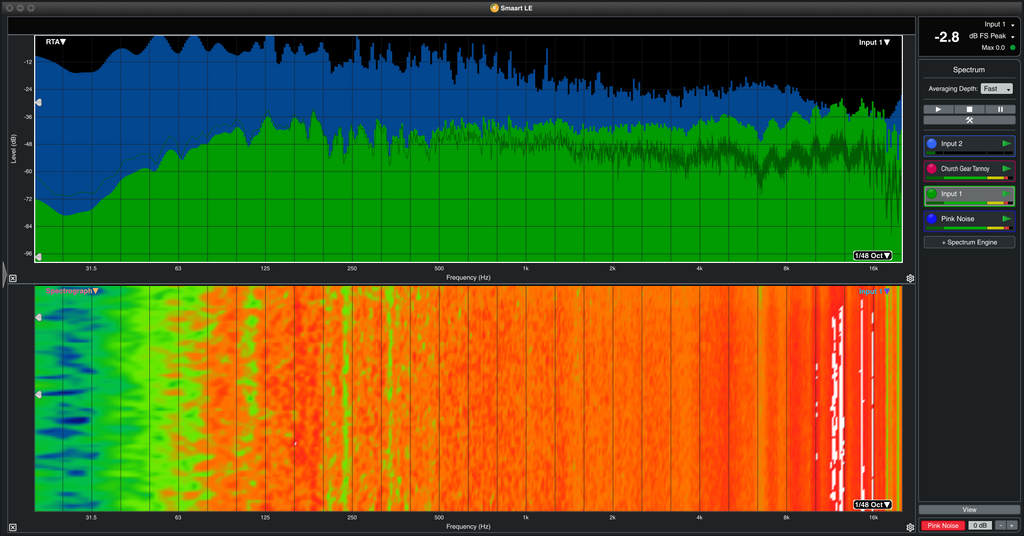The height and width of the screenshot is (536, 1024).
Task: Click the blue color dot of Pink Noise engine
Action: 932,219
